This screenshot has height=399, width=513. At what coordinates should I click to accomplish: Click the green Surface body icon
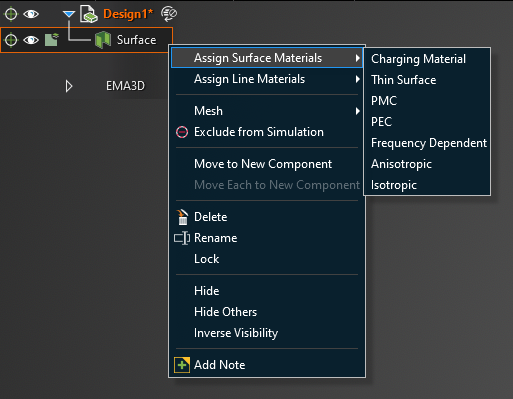[x=103, y=40]
